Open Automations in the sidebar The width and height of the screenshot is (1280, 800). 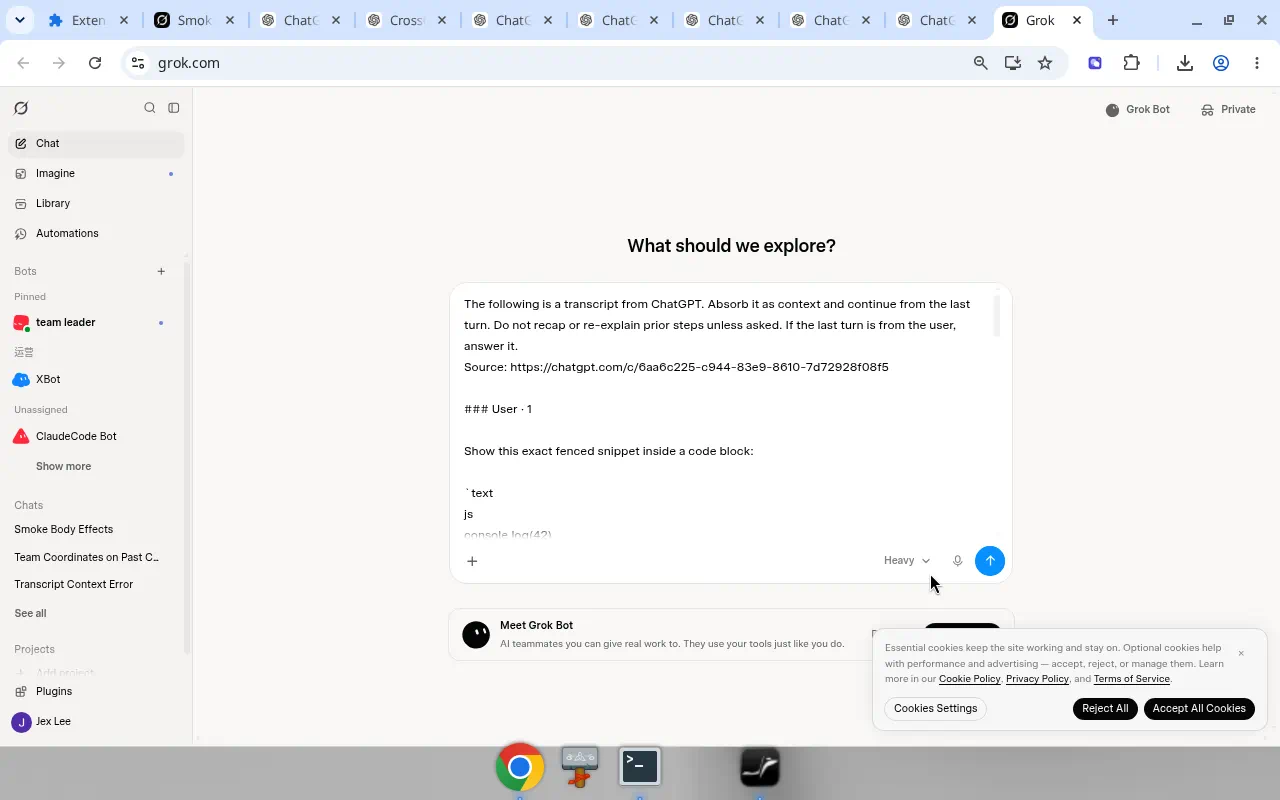96,233
